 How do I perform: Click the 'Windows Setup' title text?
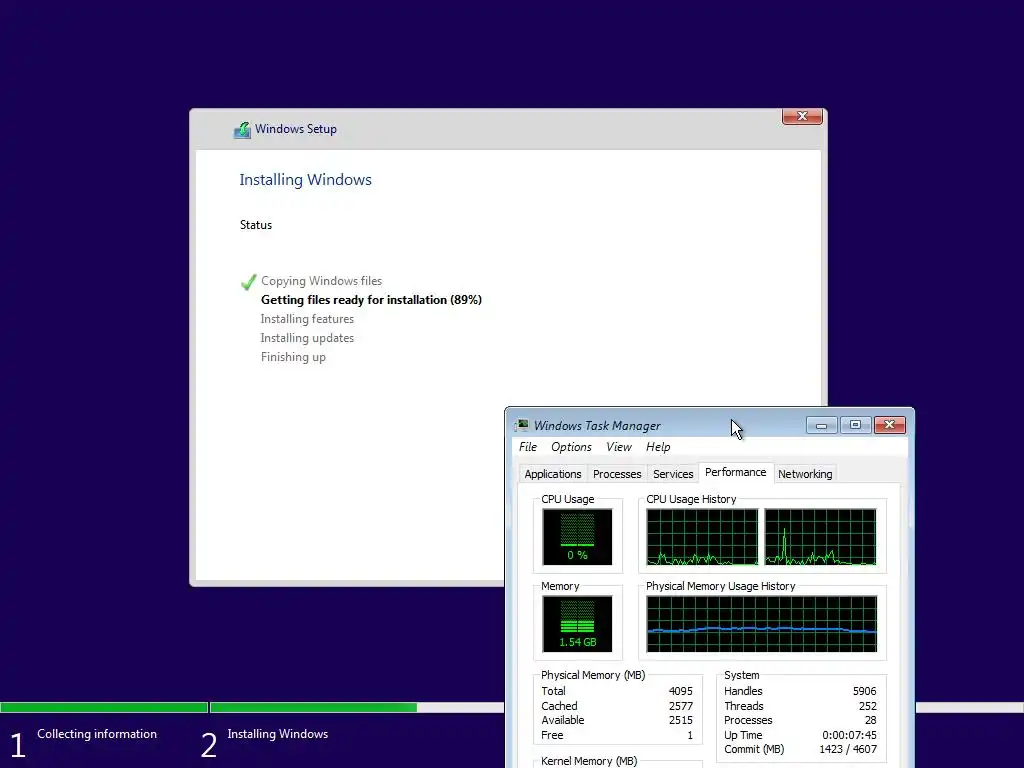click(x=296, y=129)
